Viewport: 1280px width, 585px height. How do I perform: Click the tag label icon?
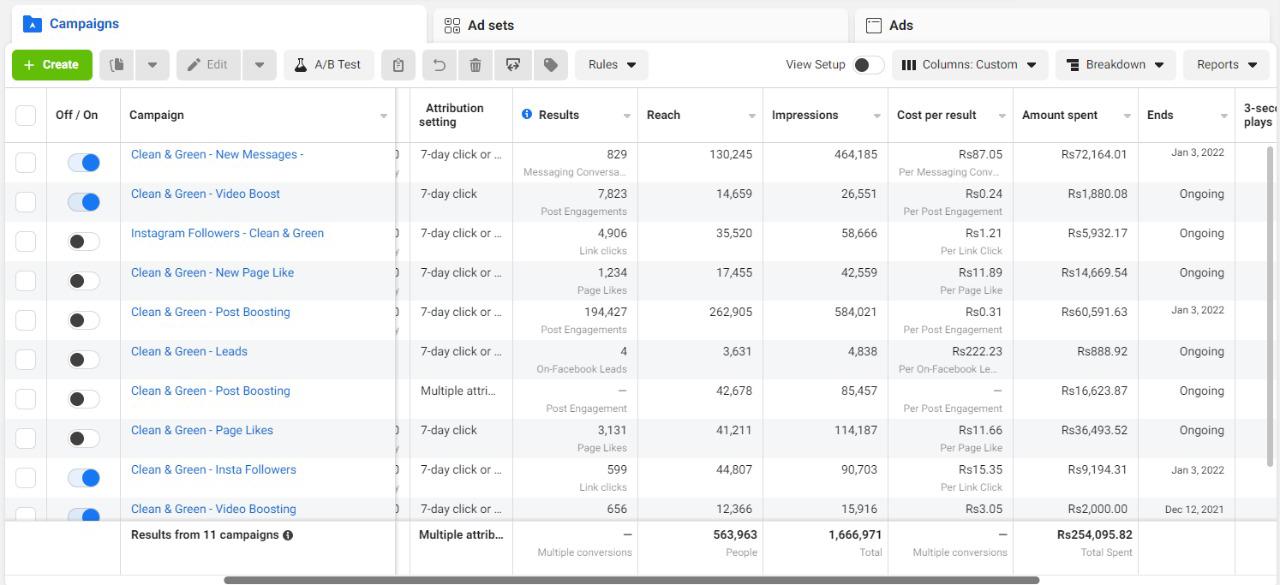[x=550, y=65]
